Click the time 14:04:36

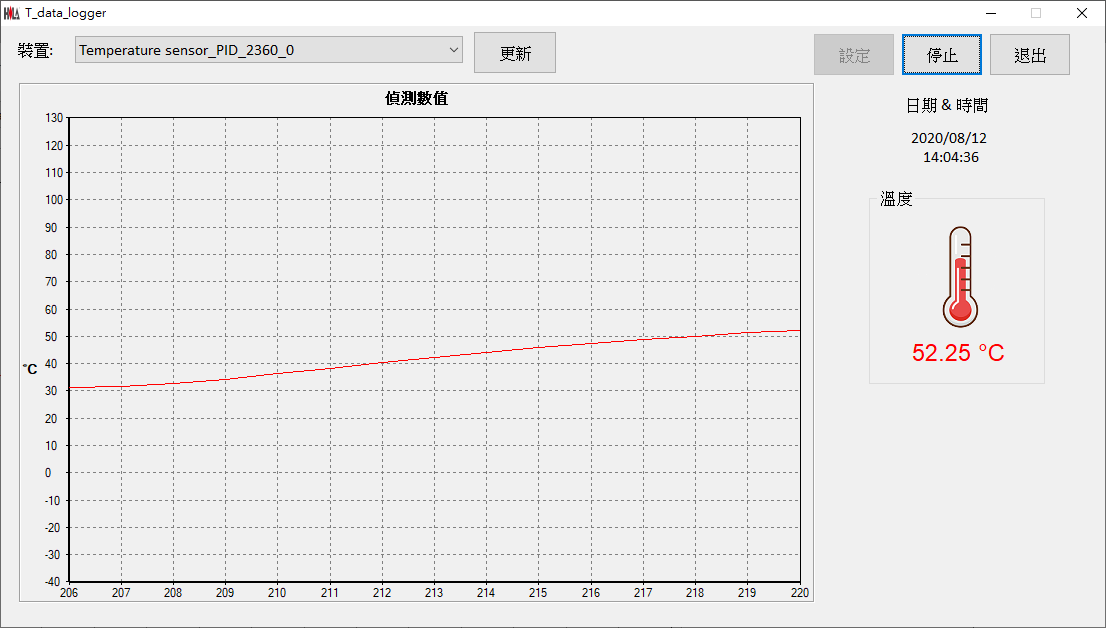click(x=951, y=157)
